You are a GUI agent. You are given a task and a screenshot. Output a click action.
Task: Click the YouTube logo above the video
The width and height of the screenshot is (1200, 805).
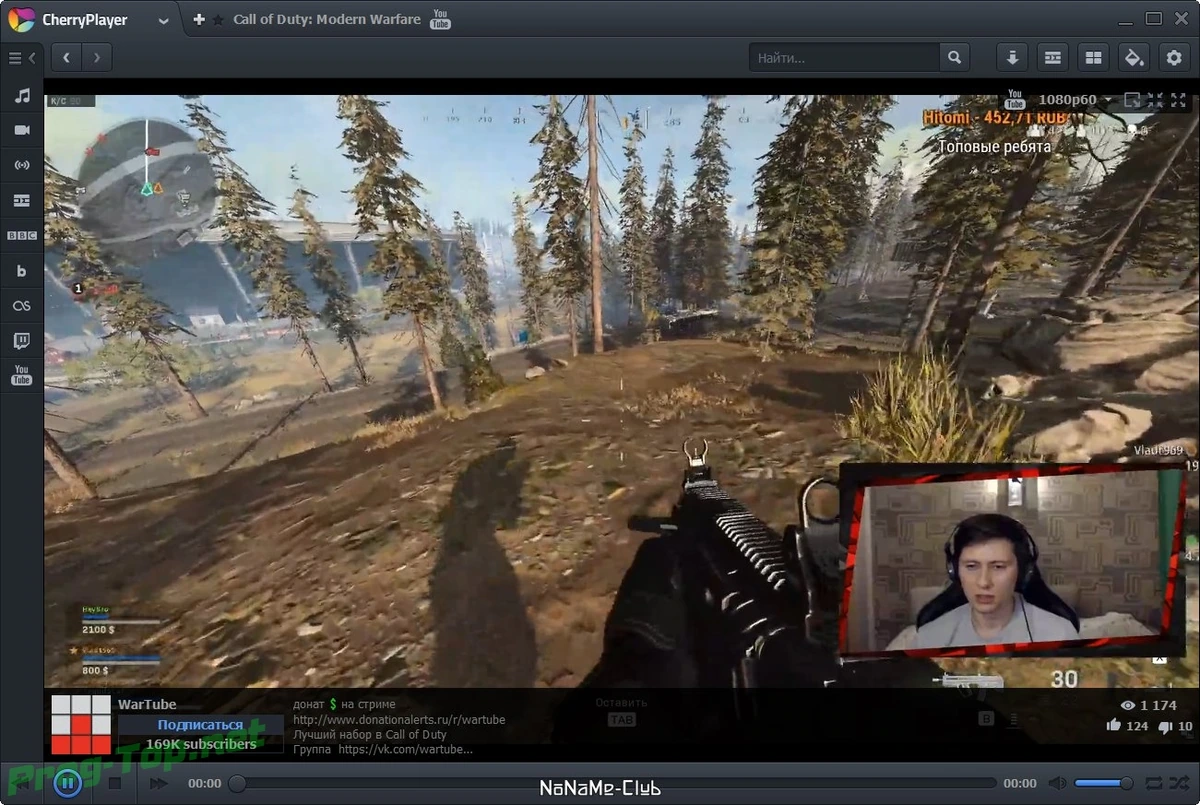pos(1015,99)
